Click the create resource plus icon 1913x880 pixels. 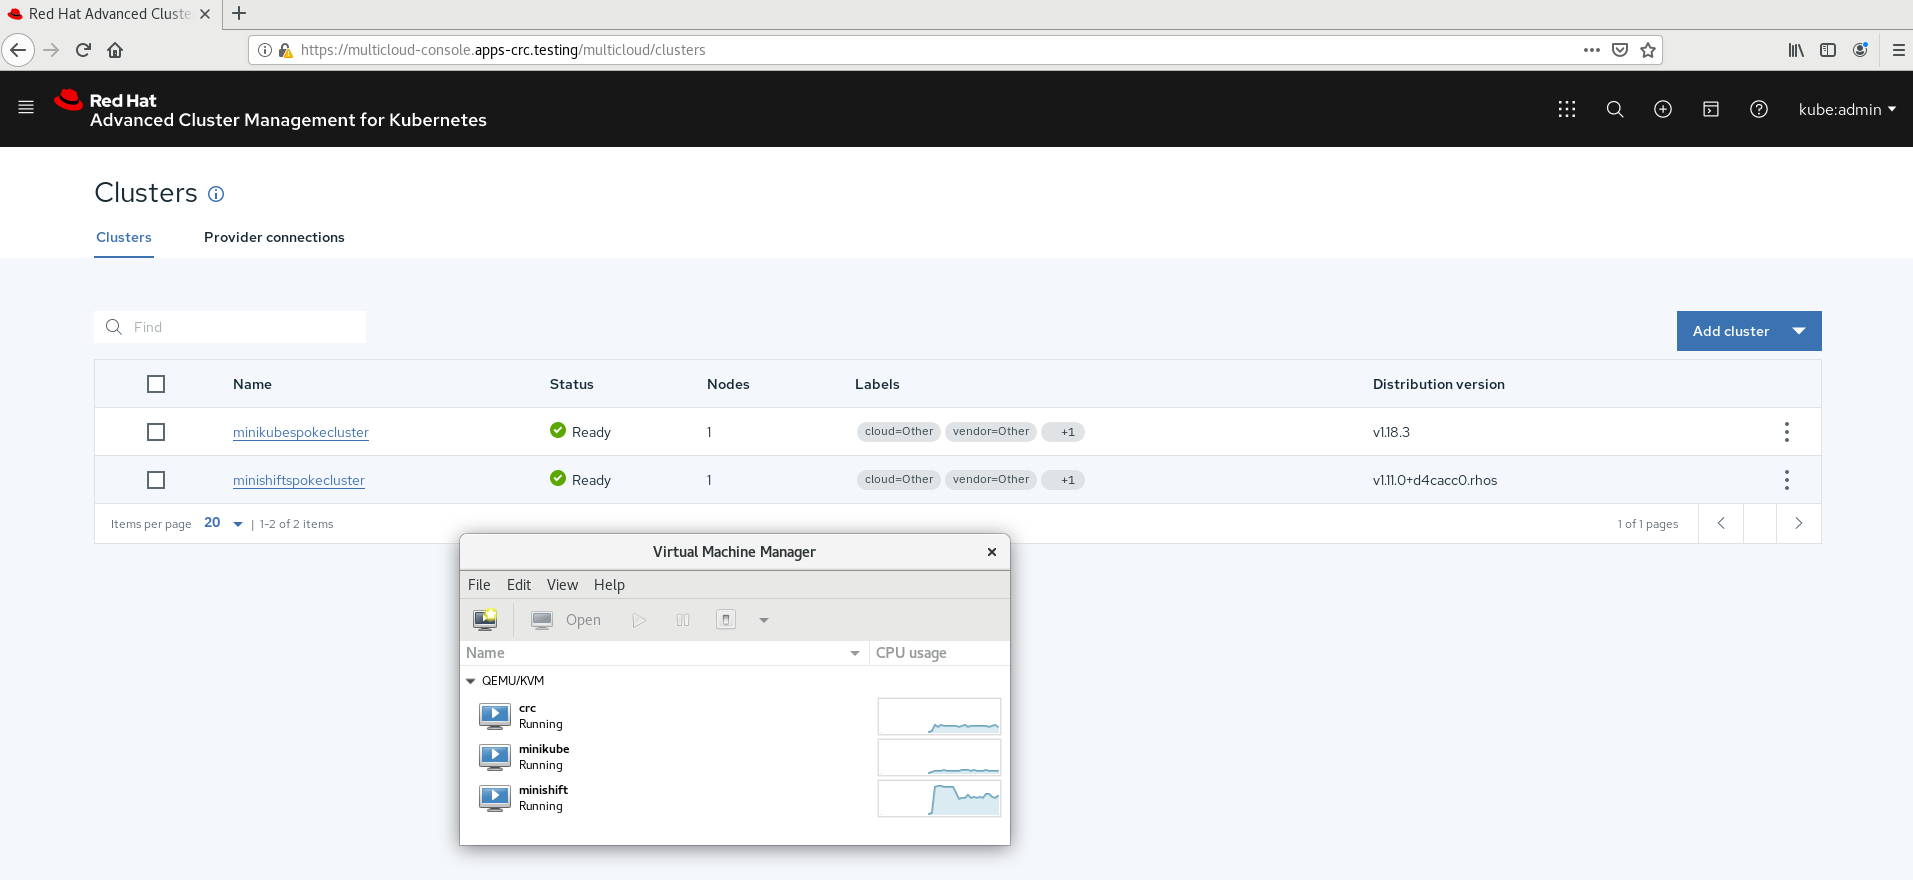click(x=1662, y=109)
